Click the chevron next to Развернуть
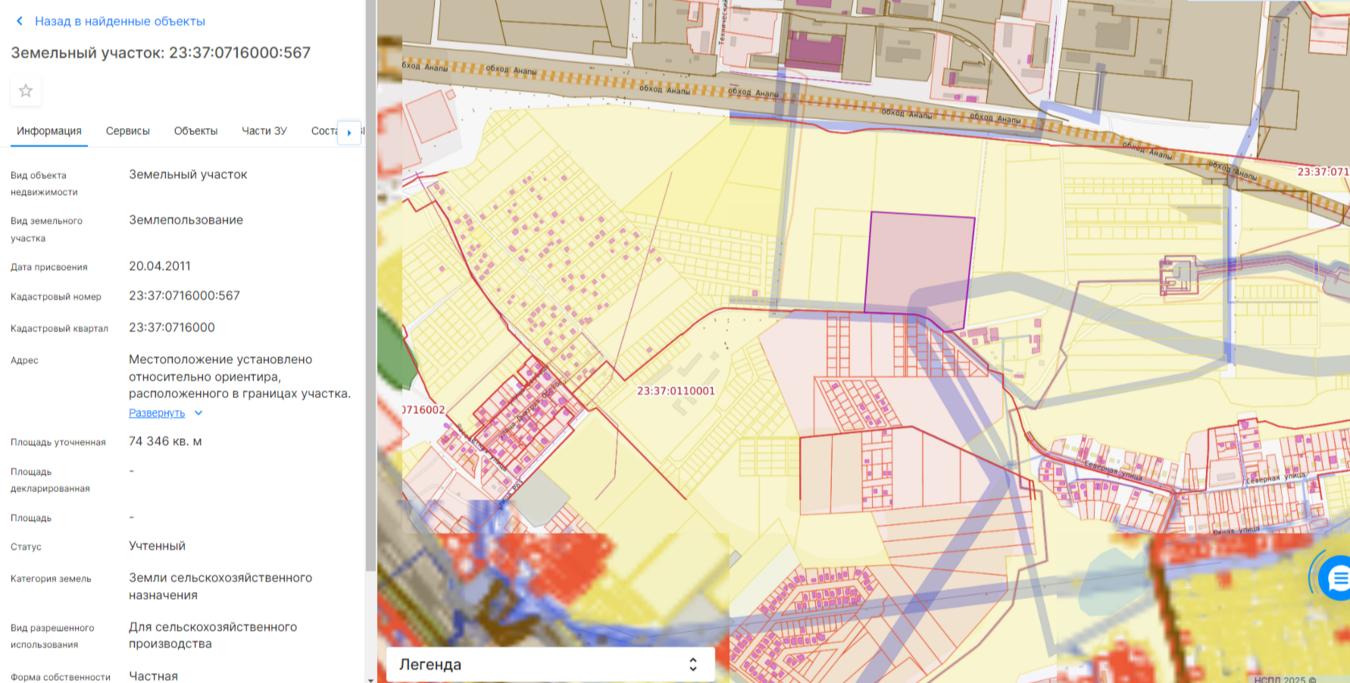Screen dimensions: 1350x683 [198, 413]
